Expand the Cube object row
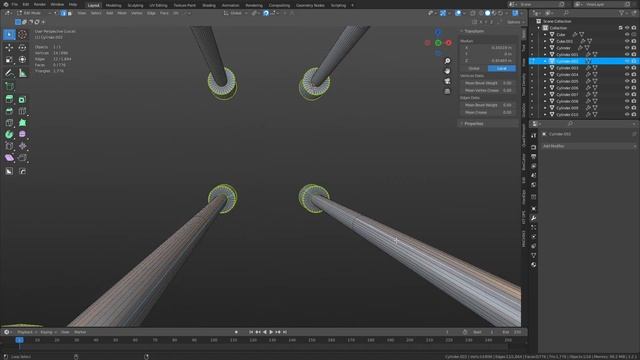The image size is (640, 360). point(545,35)
